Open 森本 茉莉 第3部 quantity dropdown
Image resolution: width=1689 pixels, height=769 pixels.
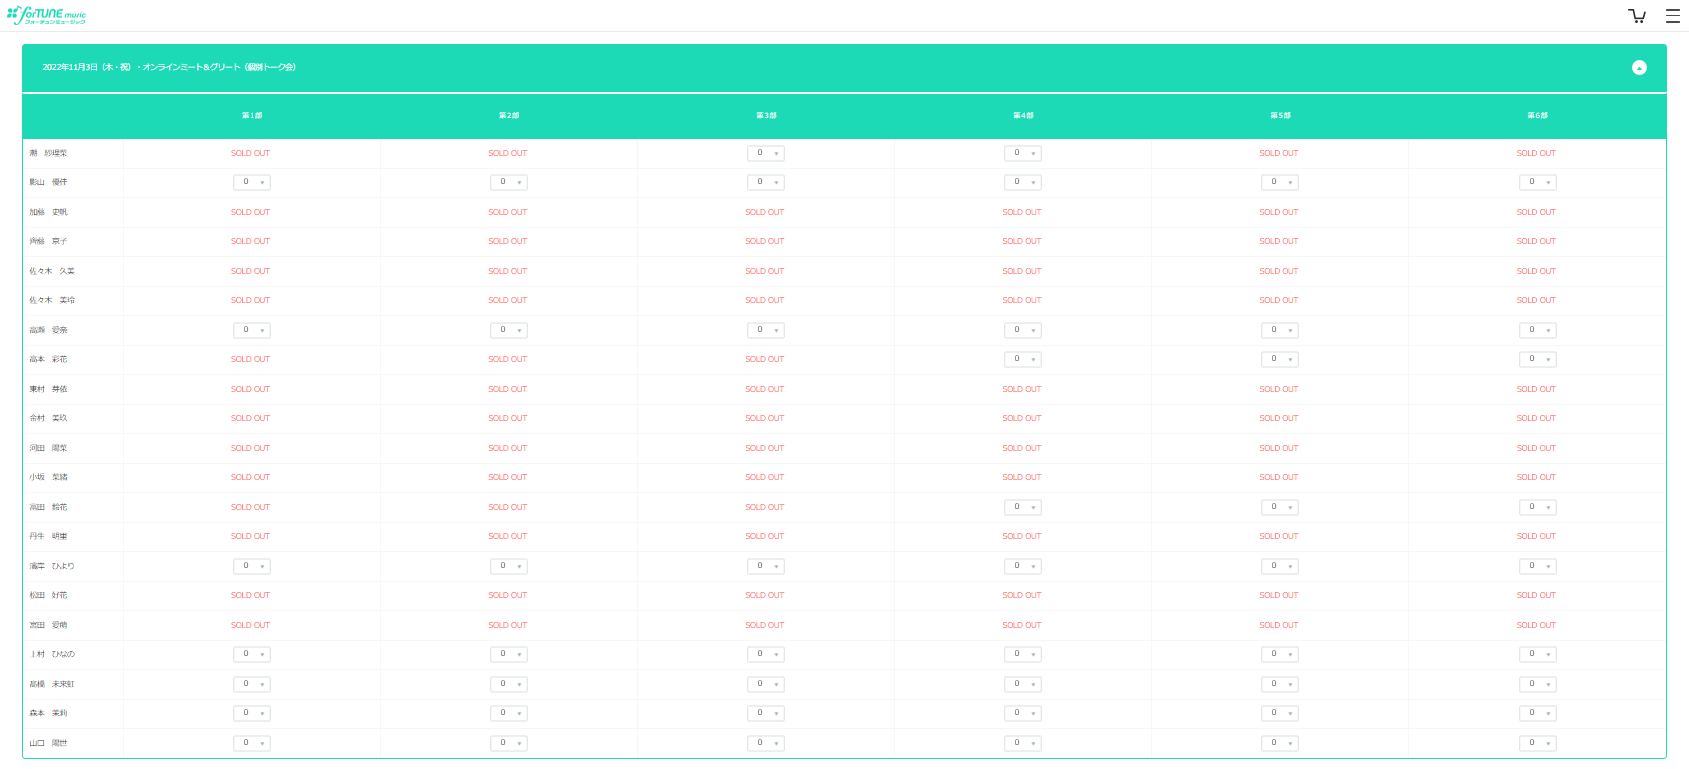point(766,713)
